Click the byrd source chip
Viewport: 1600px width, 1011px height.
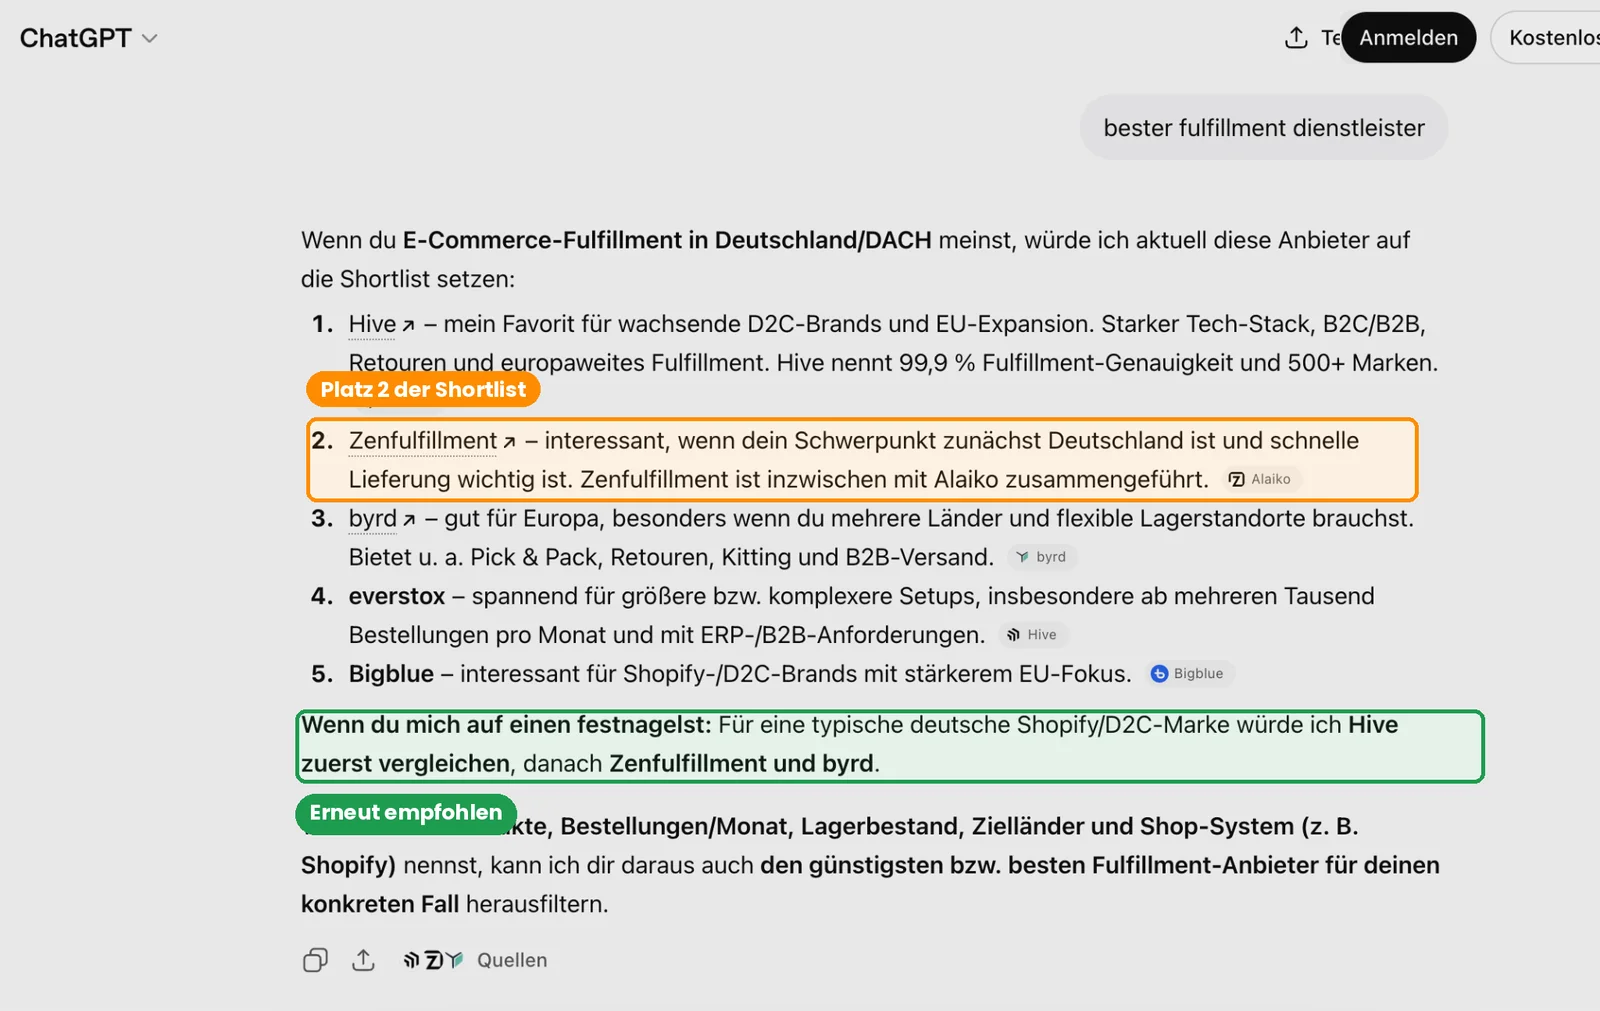1041,557
